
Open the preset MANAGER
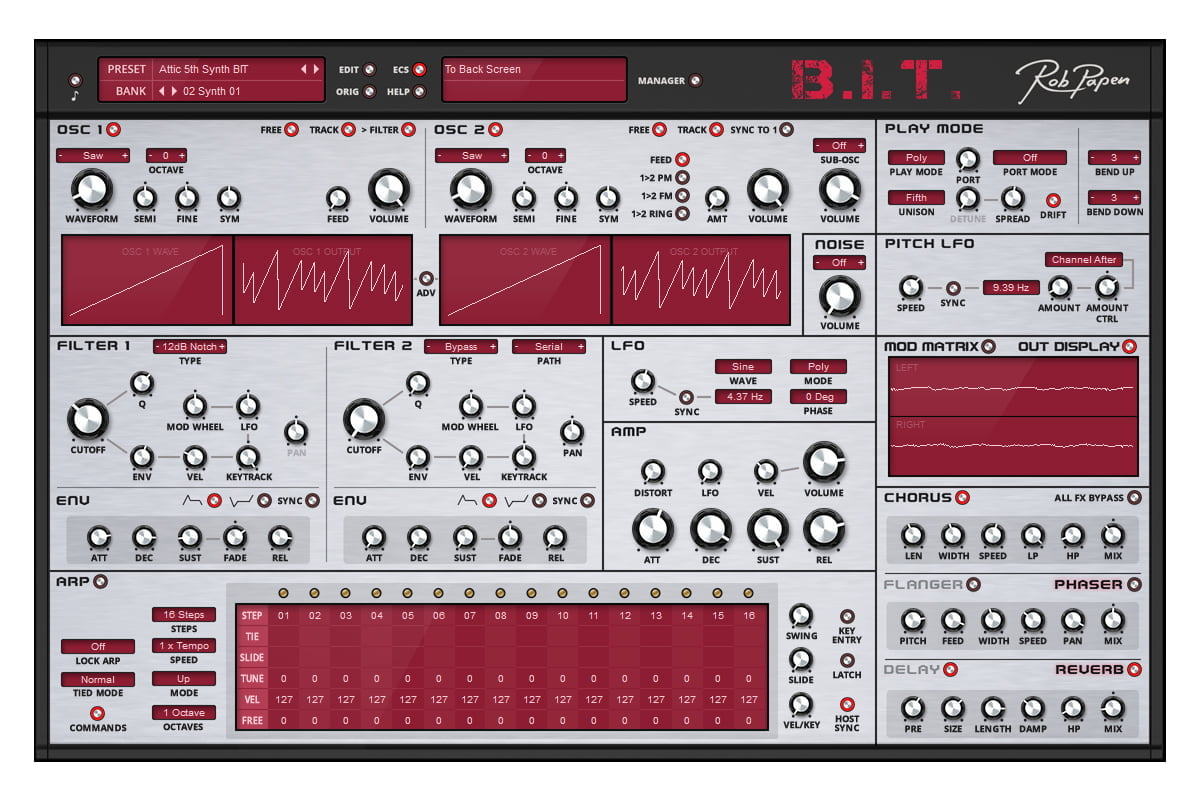[x=696, y=81]
